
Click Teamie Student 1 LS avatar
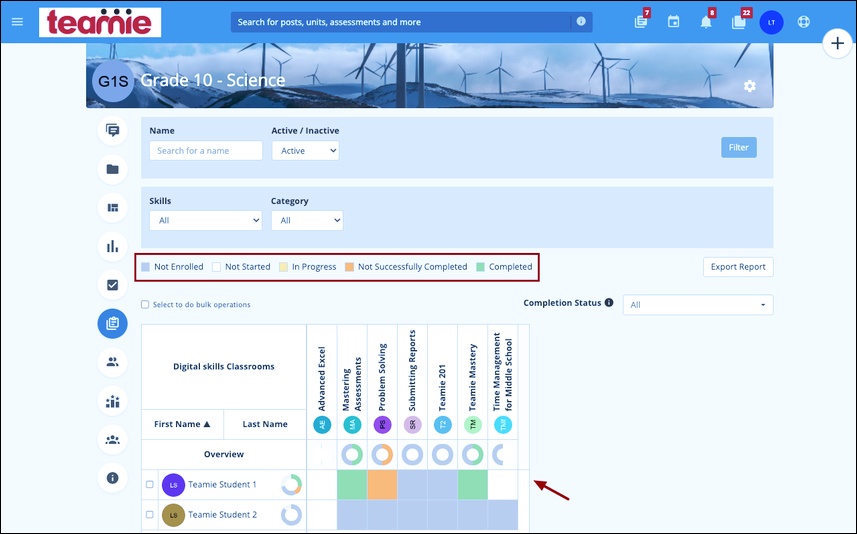pyautogui.click(x=174, y=485)
